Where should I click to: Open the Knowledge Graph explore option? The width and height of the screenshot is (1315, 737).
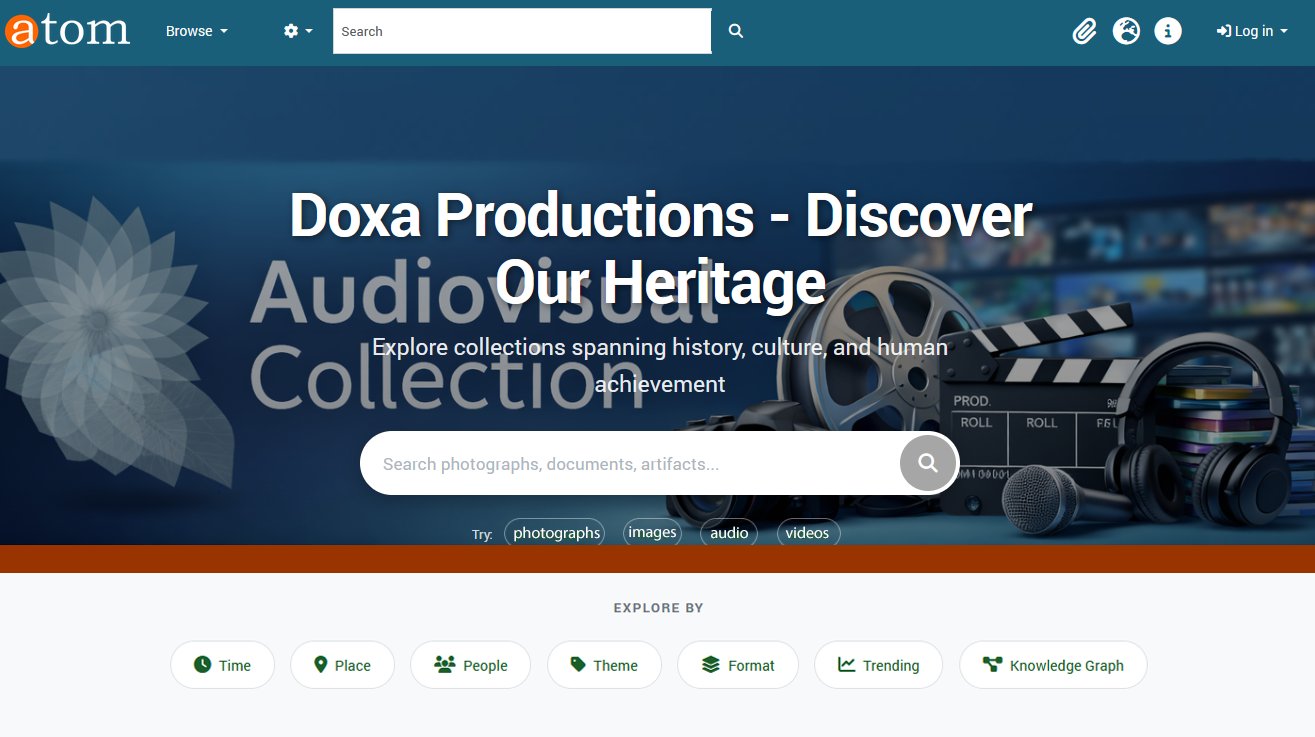pyautogui.click(x=1053, y=665)
